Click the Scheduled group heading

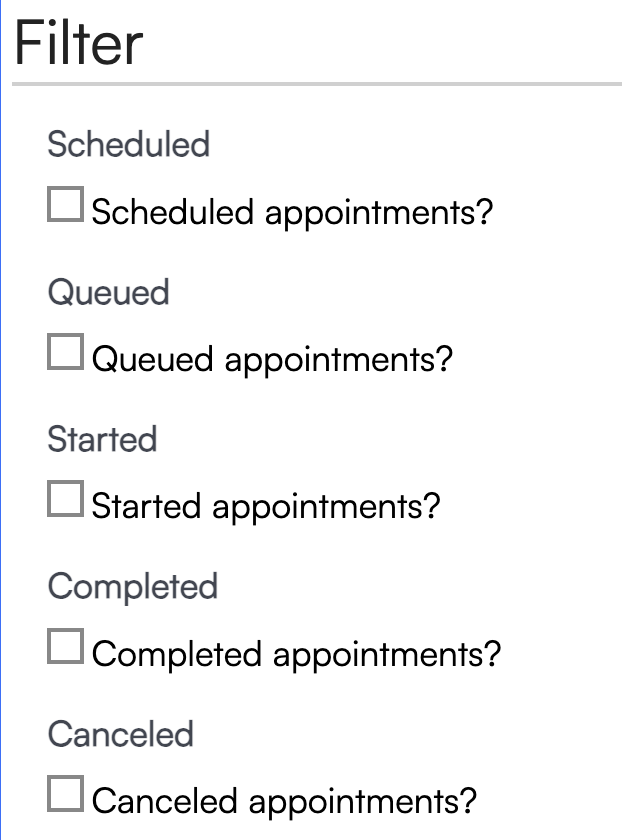coord(129,144)
